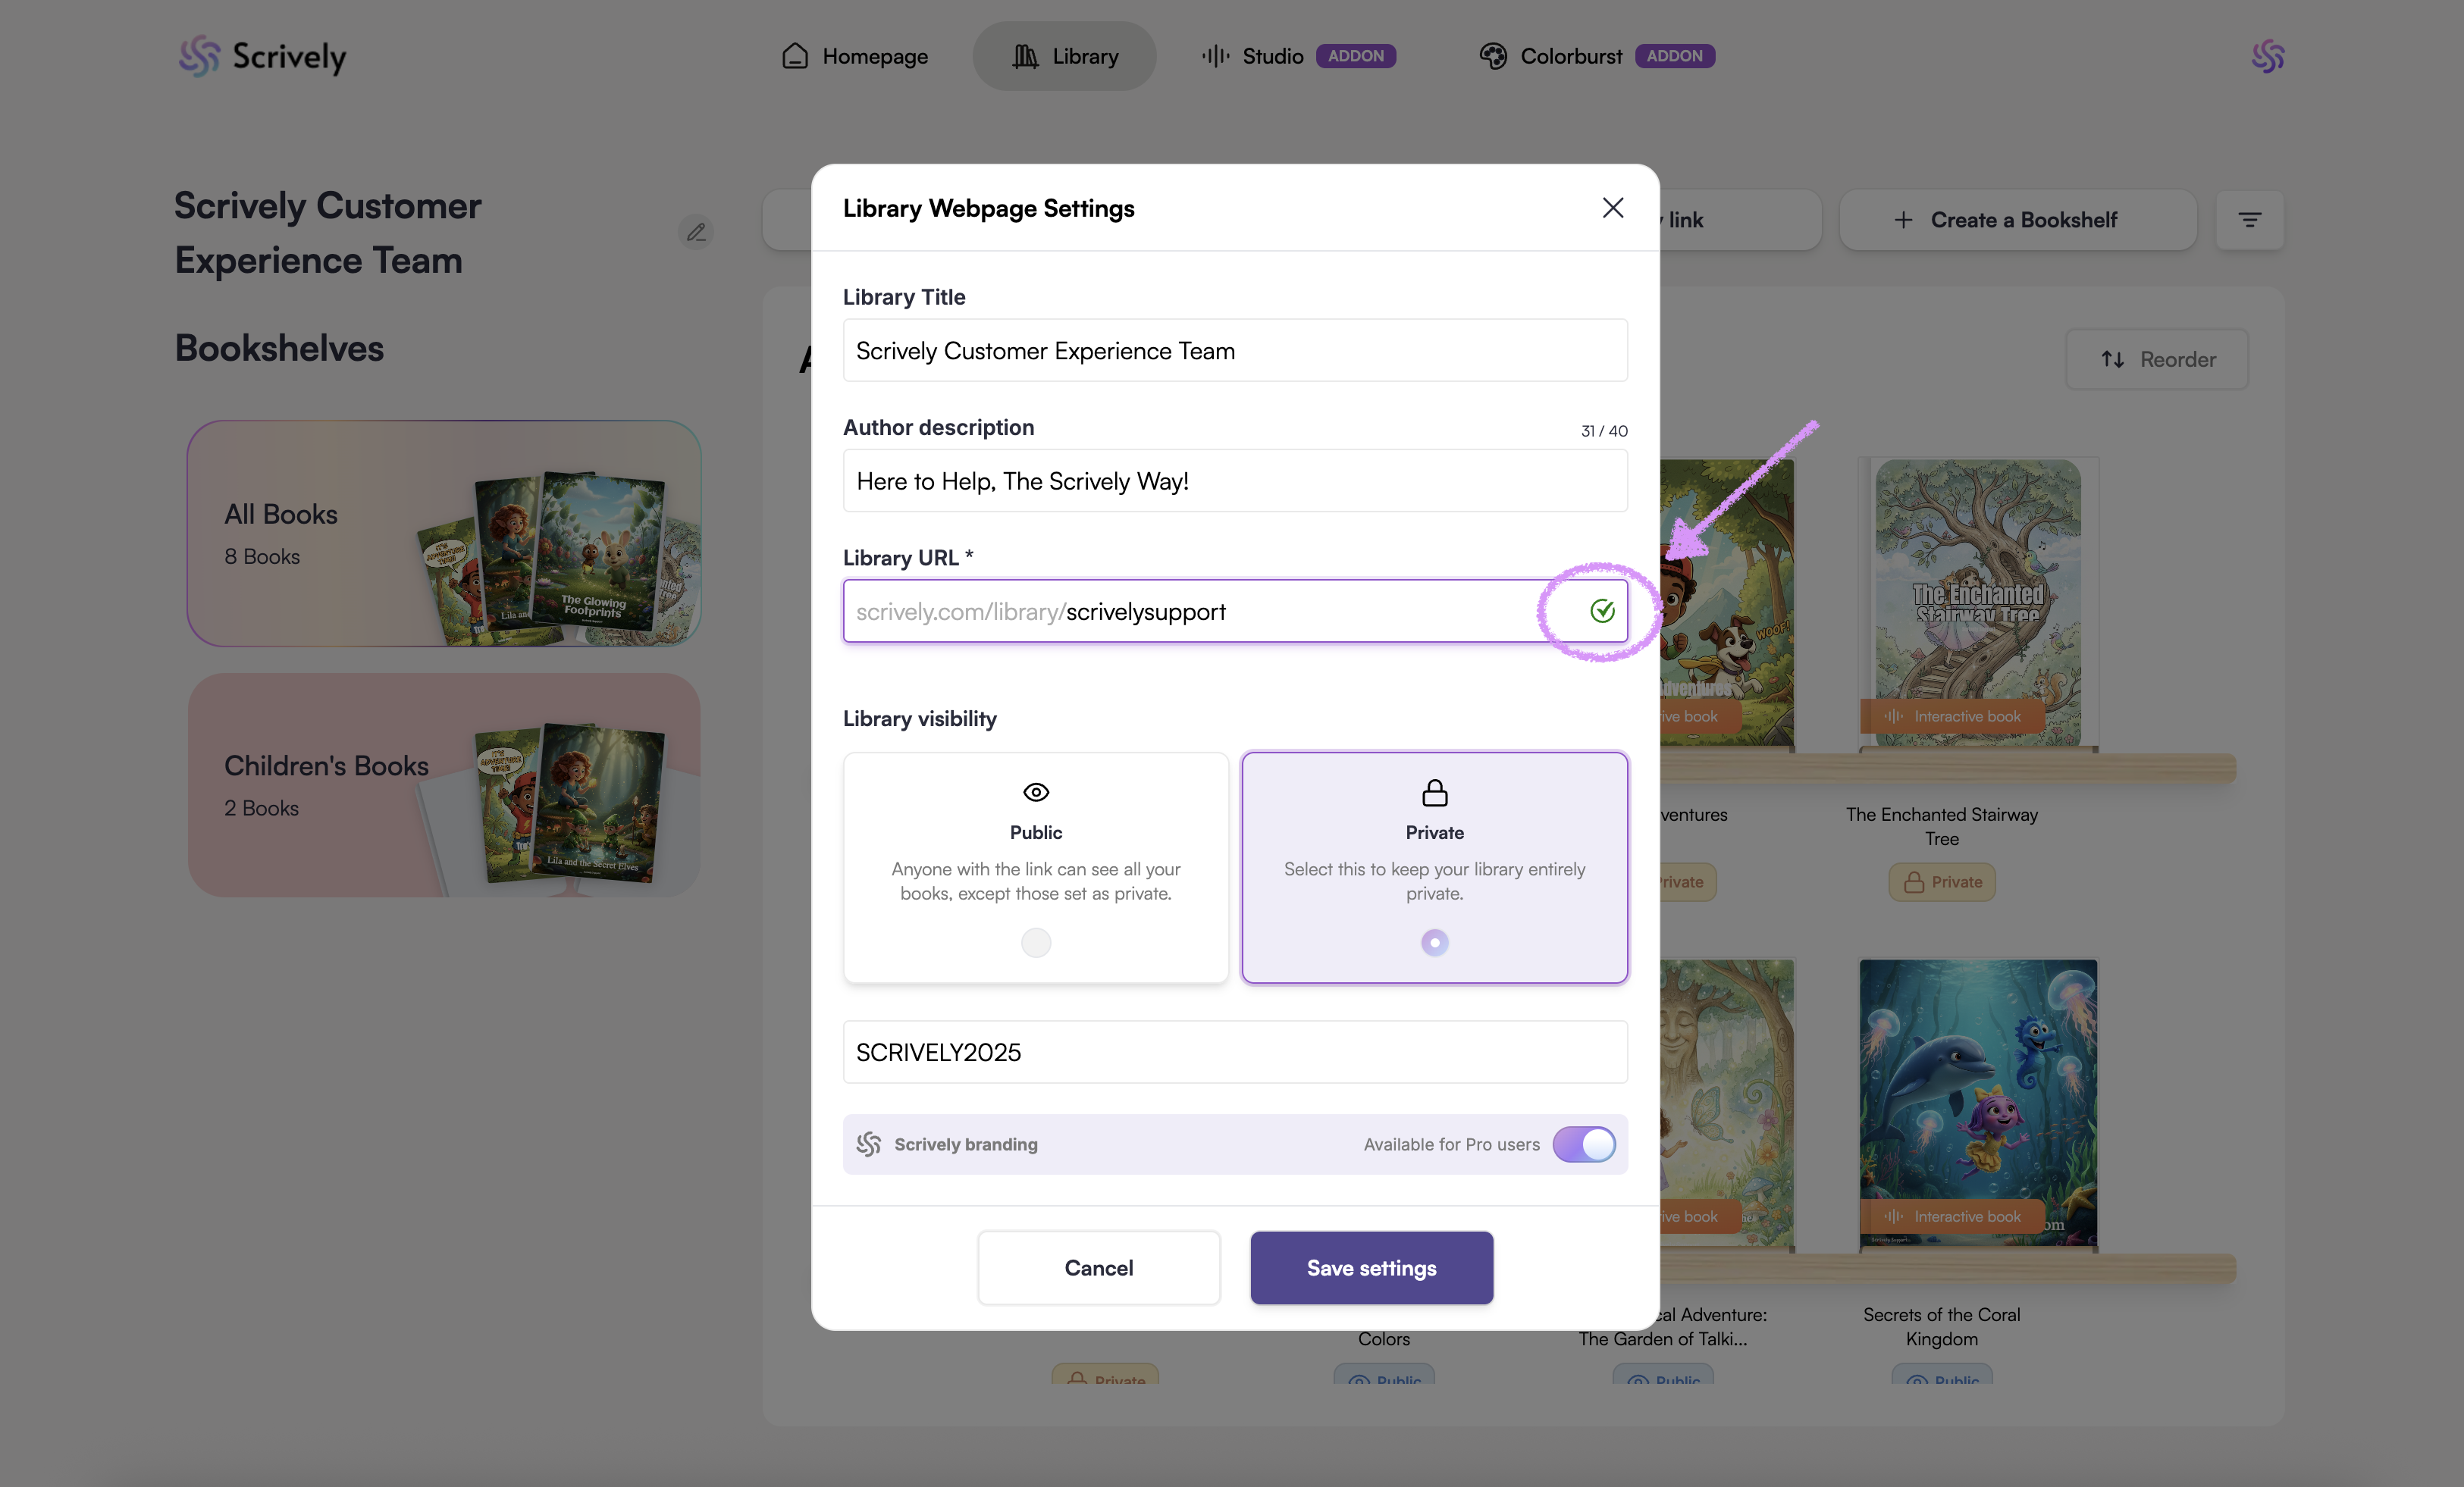The height and width of the screenshot is (1487, 2464).
Task: Toggle the Scrively branding switch
Action: (1583, 1144)
